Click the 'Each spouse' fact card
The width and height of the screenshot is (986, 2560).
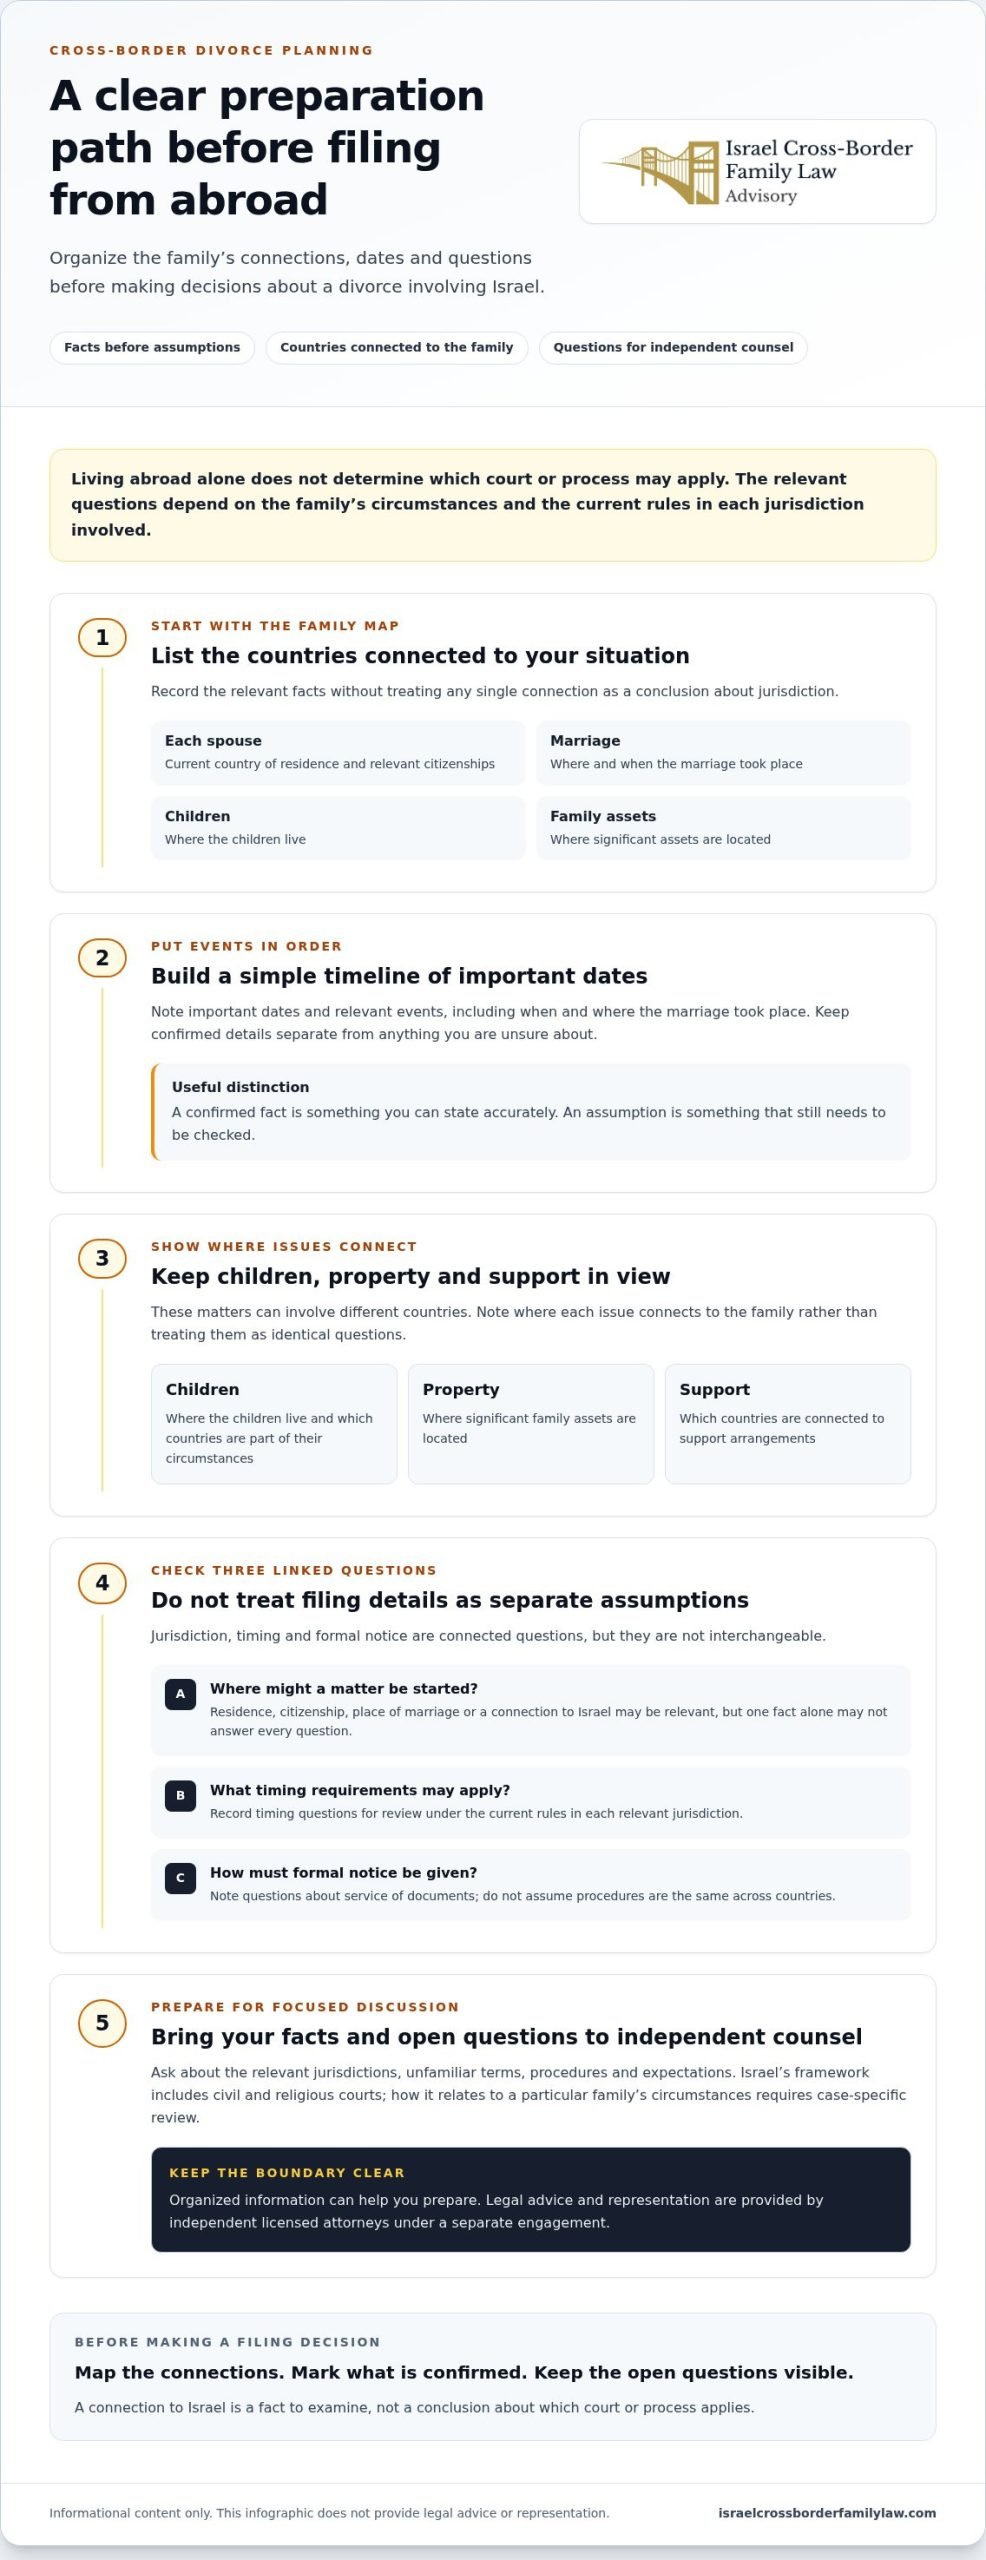(338, 752)
